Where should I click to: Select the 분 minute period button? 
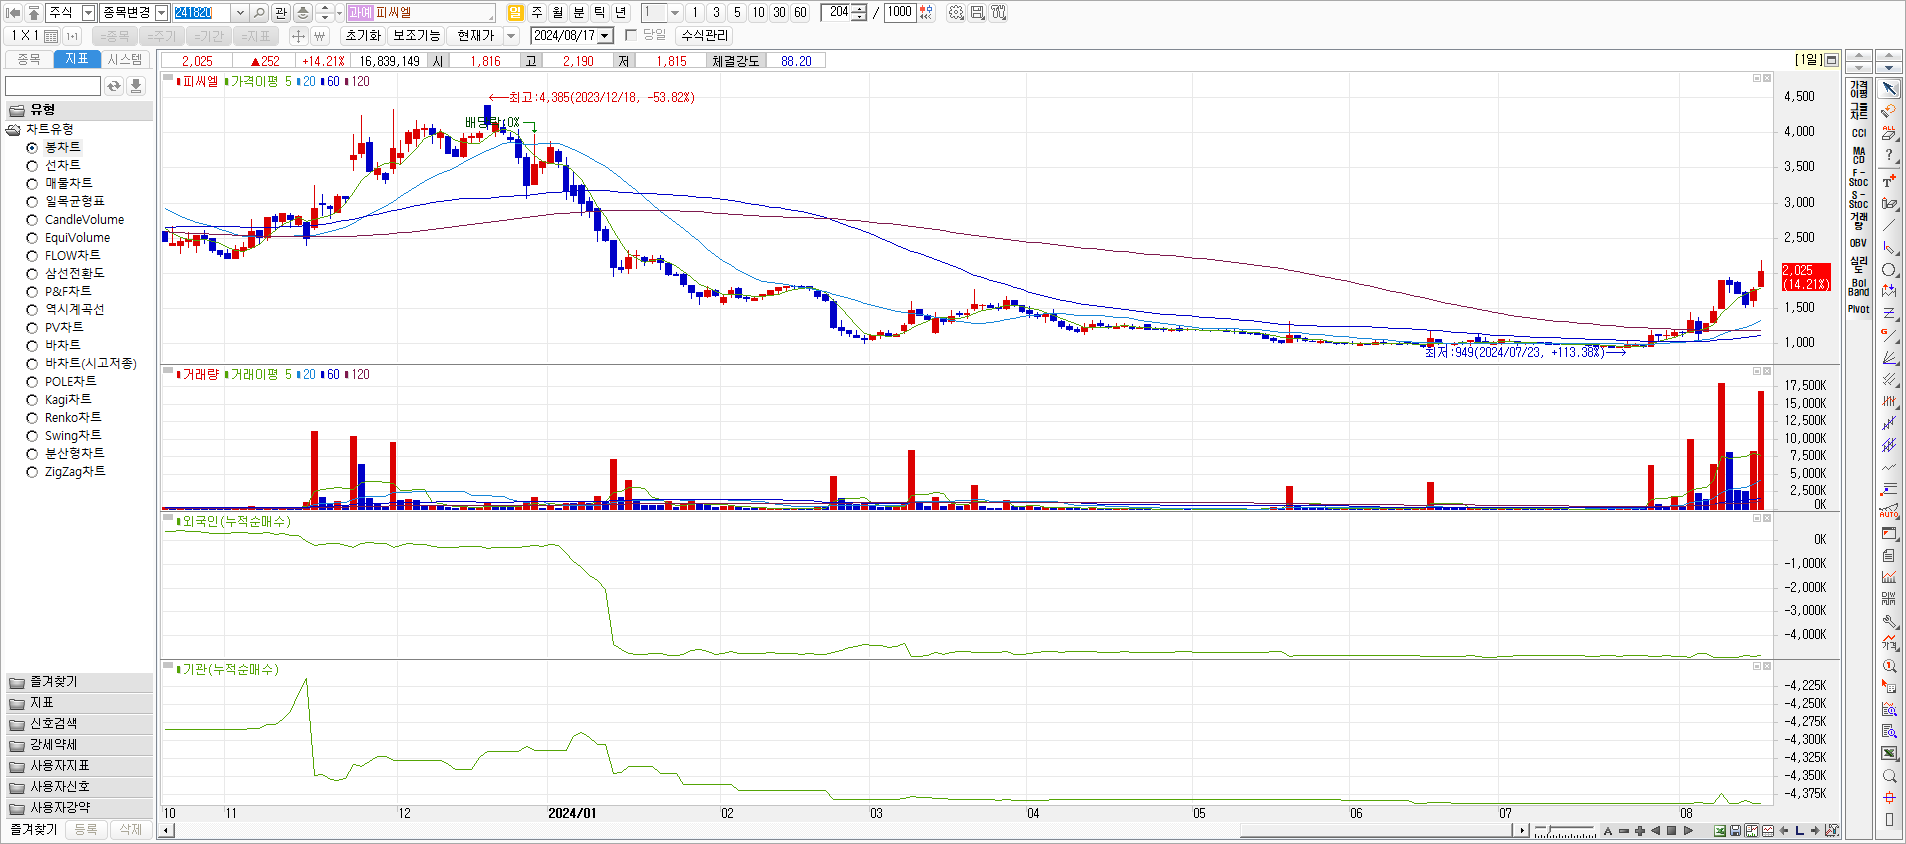[579, 13]
